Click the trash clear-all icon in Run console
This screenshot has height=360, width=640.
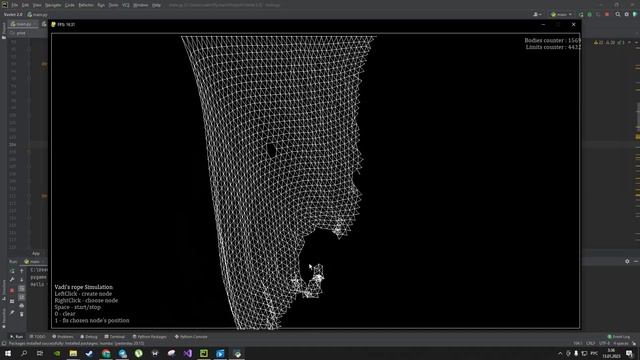[22, 314]
